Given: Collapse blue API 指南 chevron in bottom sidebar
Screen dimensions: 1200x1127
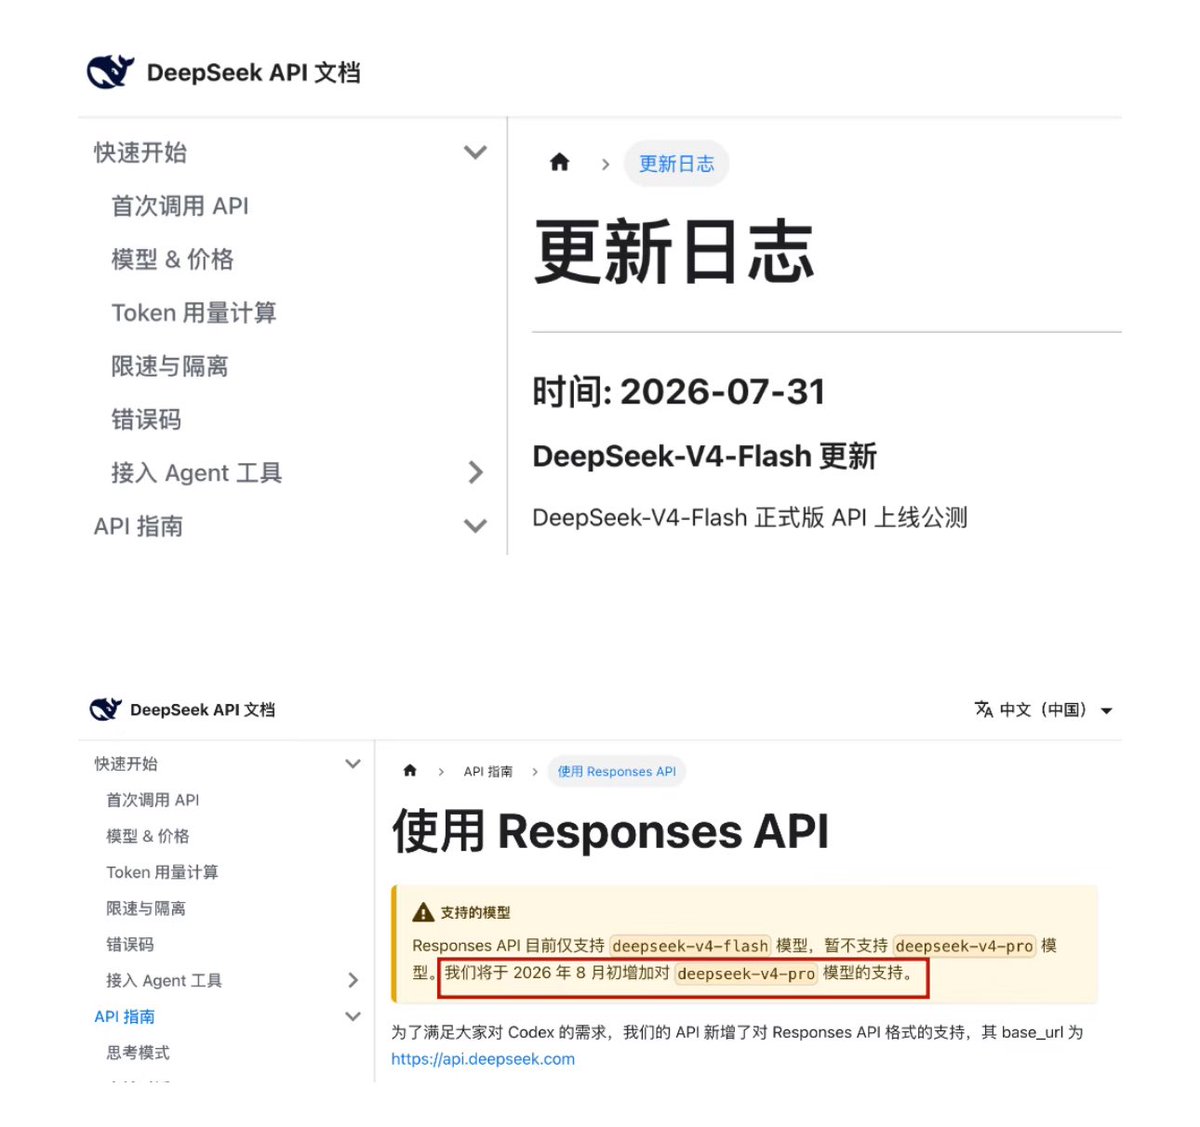Looking at the screenshot, I should click(x=353, y=1016).
